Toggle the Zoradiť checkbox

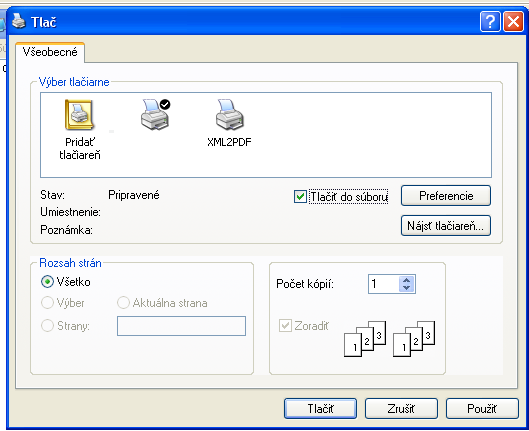pos(285,326)
